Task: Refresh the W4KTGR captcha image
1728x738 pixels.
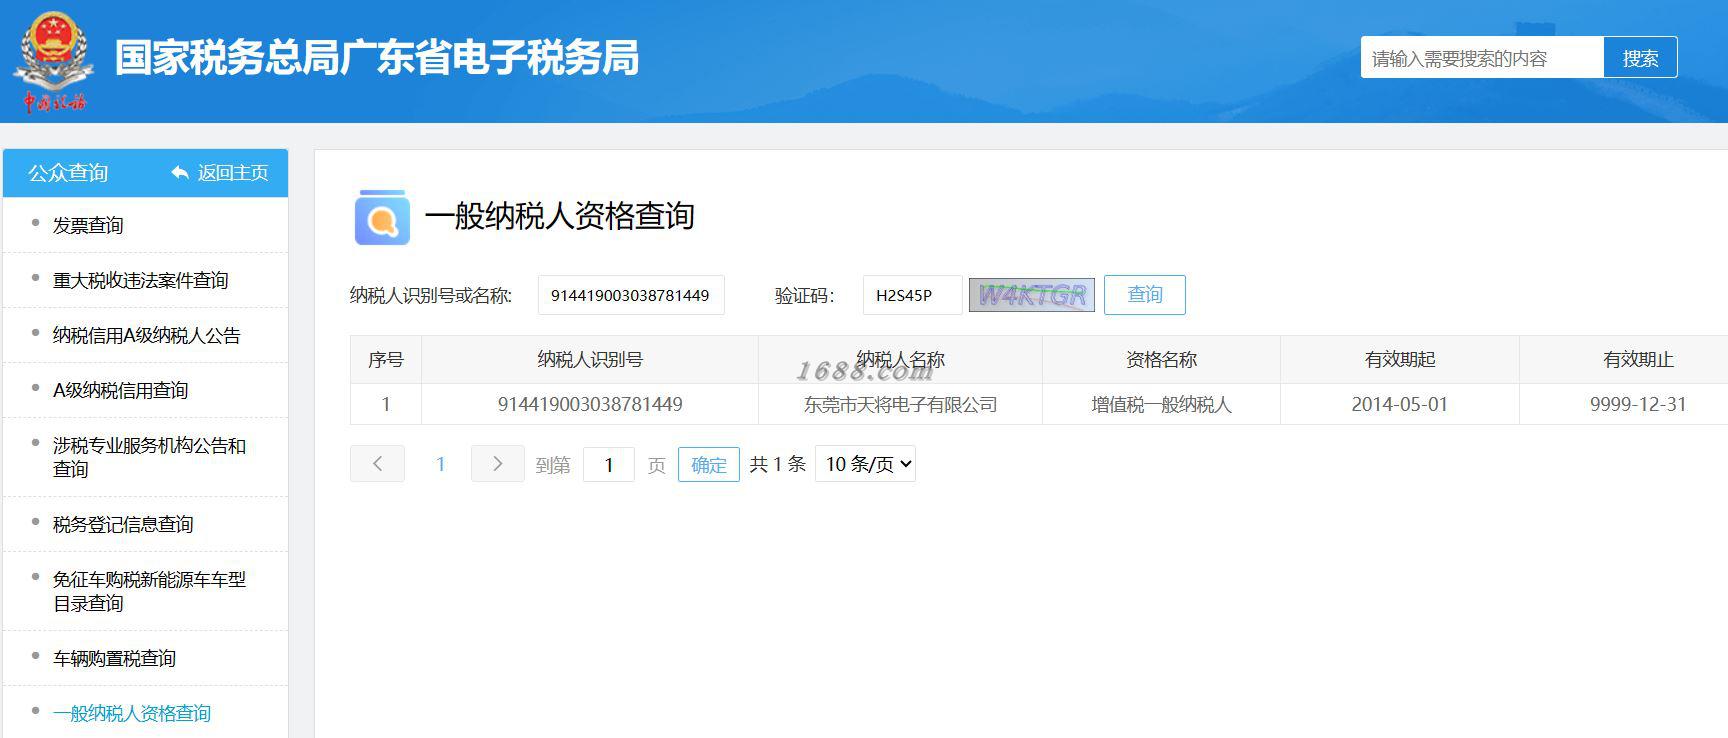Action: (1031, 295)
